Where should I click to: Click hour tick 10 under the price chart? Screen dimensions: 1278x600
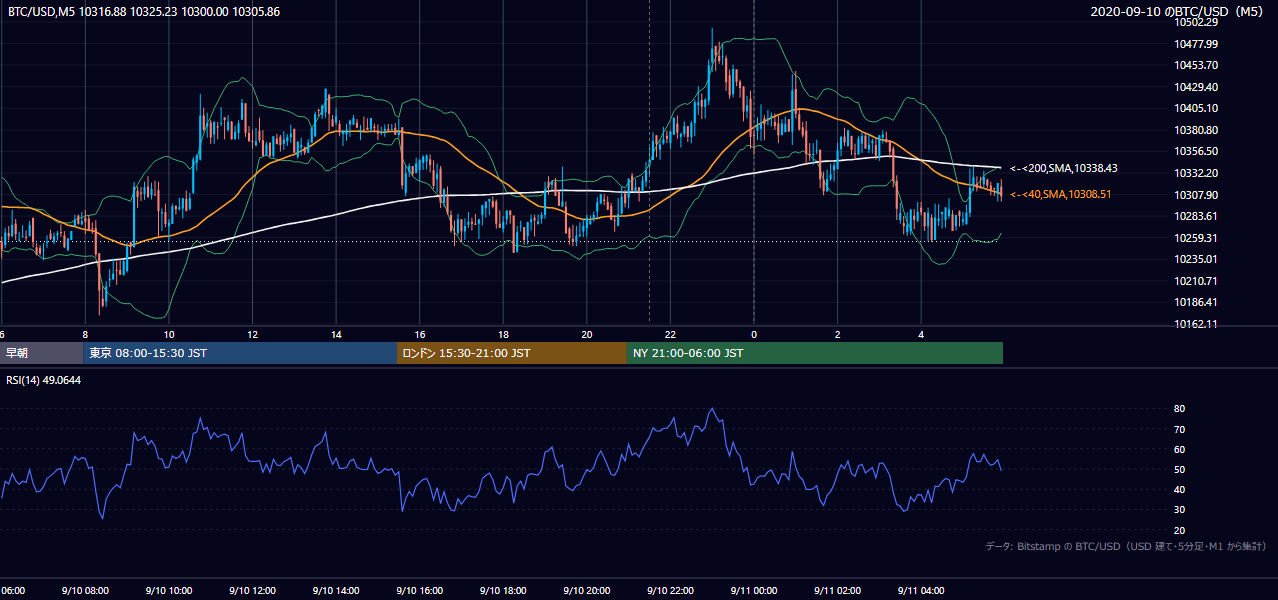coord(169,335)
